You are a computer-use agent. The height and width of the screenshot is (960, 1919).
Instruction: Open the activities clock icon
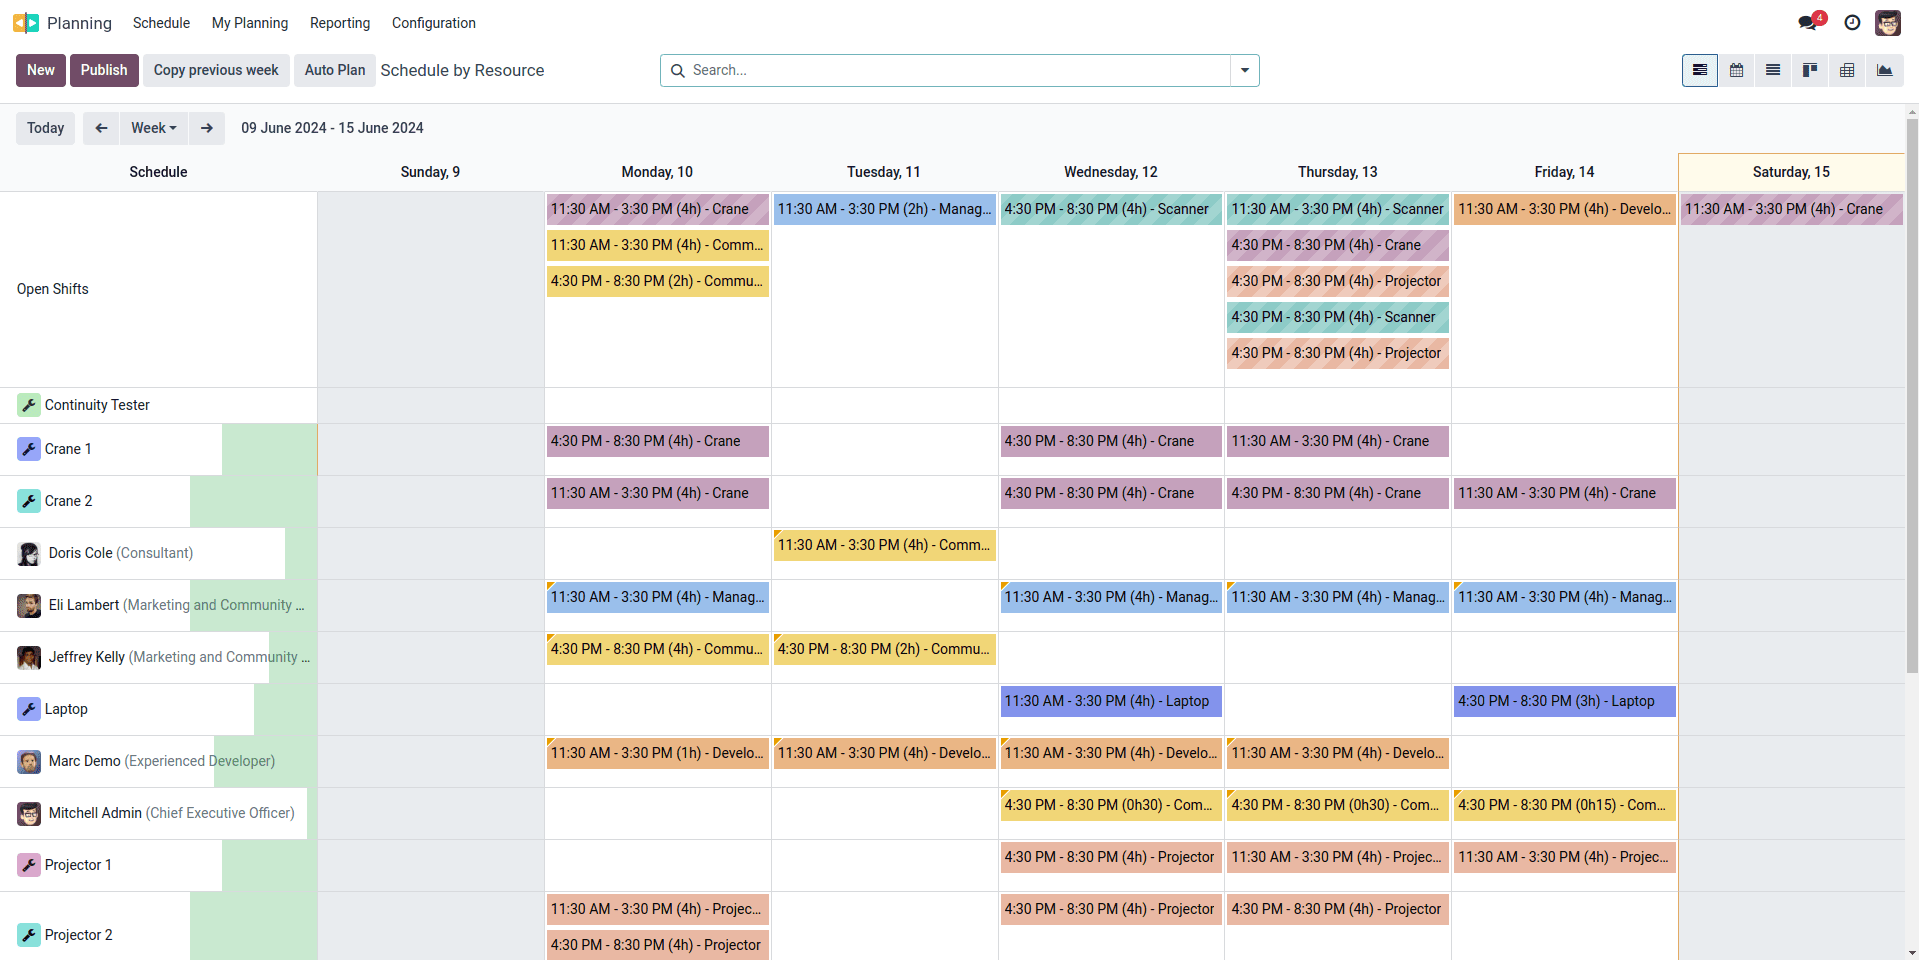pos(1852,22)
